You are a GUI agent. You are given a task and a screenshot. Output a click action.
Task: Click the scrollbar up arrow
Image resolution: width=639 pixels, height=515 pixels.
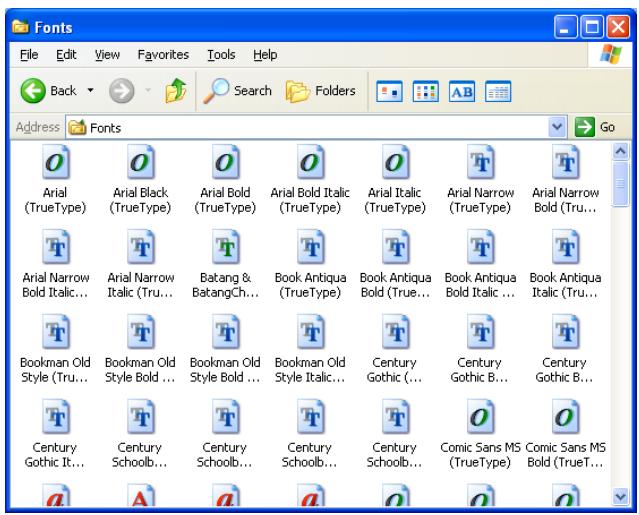(620, 152)
